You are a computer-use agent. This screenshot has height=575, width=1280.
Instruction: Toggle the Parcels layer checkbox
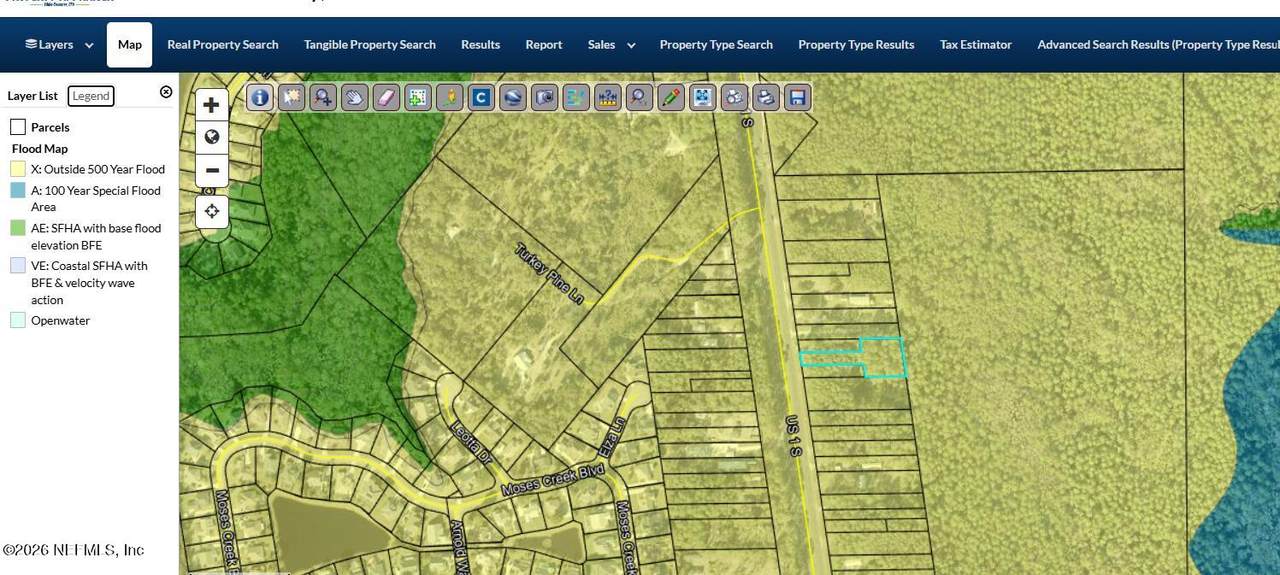[18, 127]
